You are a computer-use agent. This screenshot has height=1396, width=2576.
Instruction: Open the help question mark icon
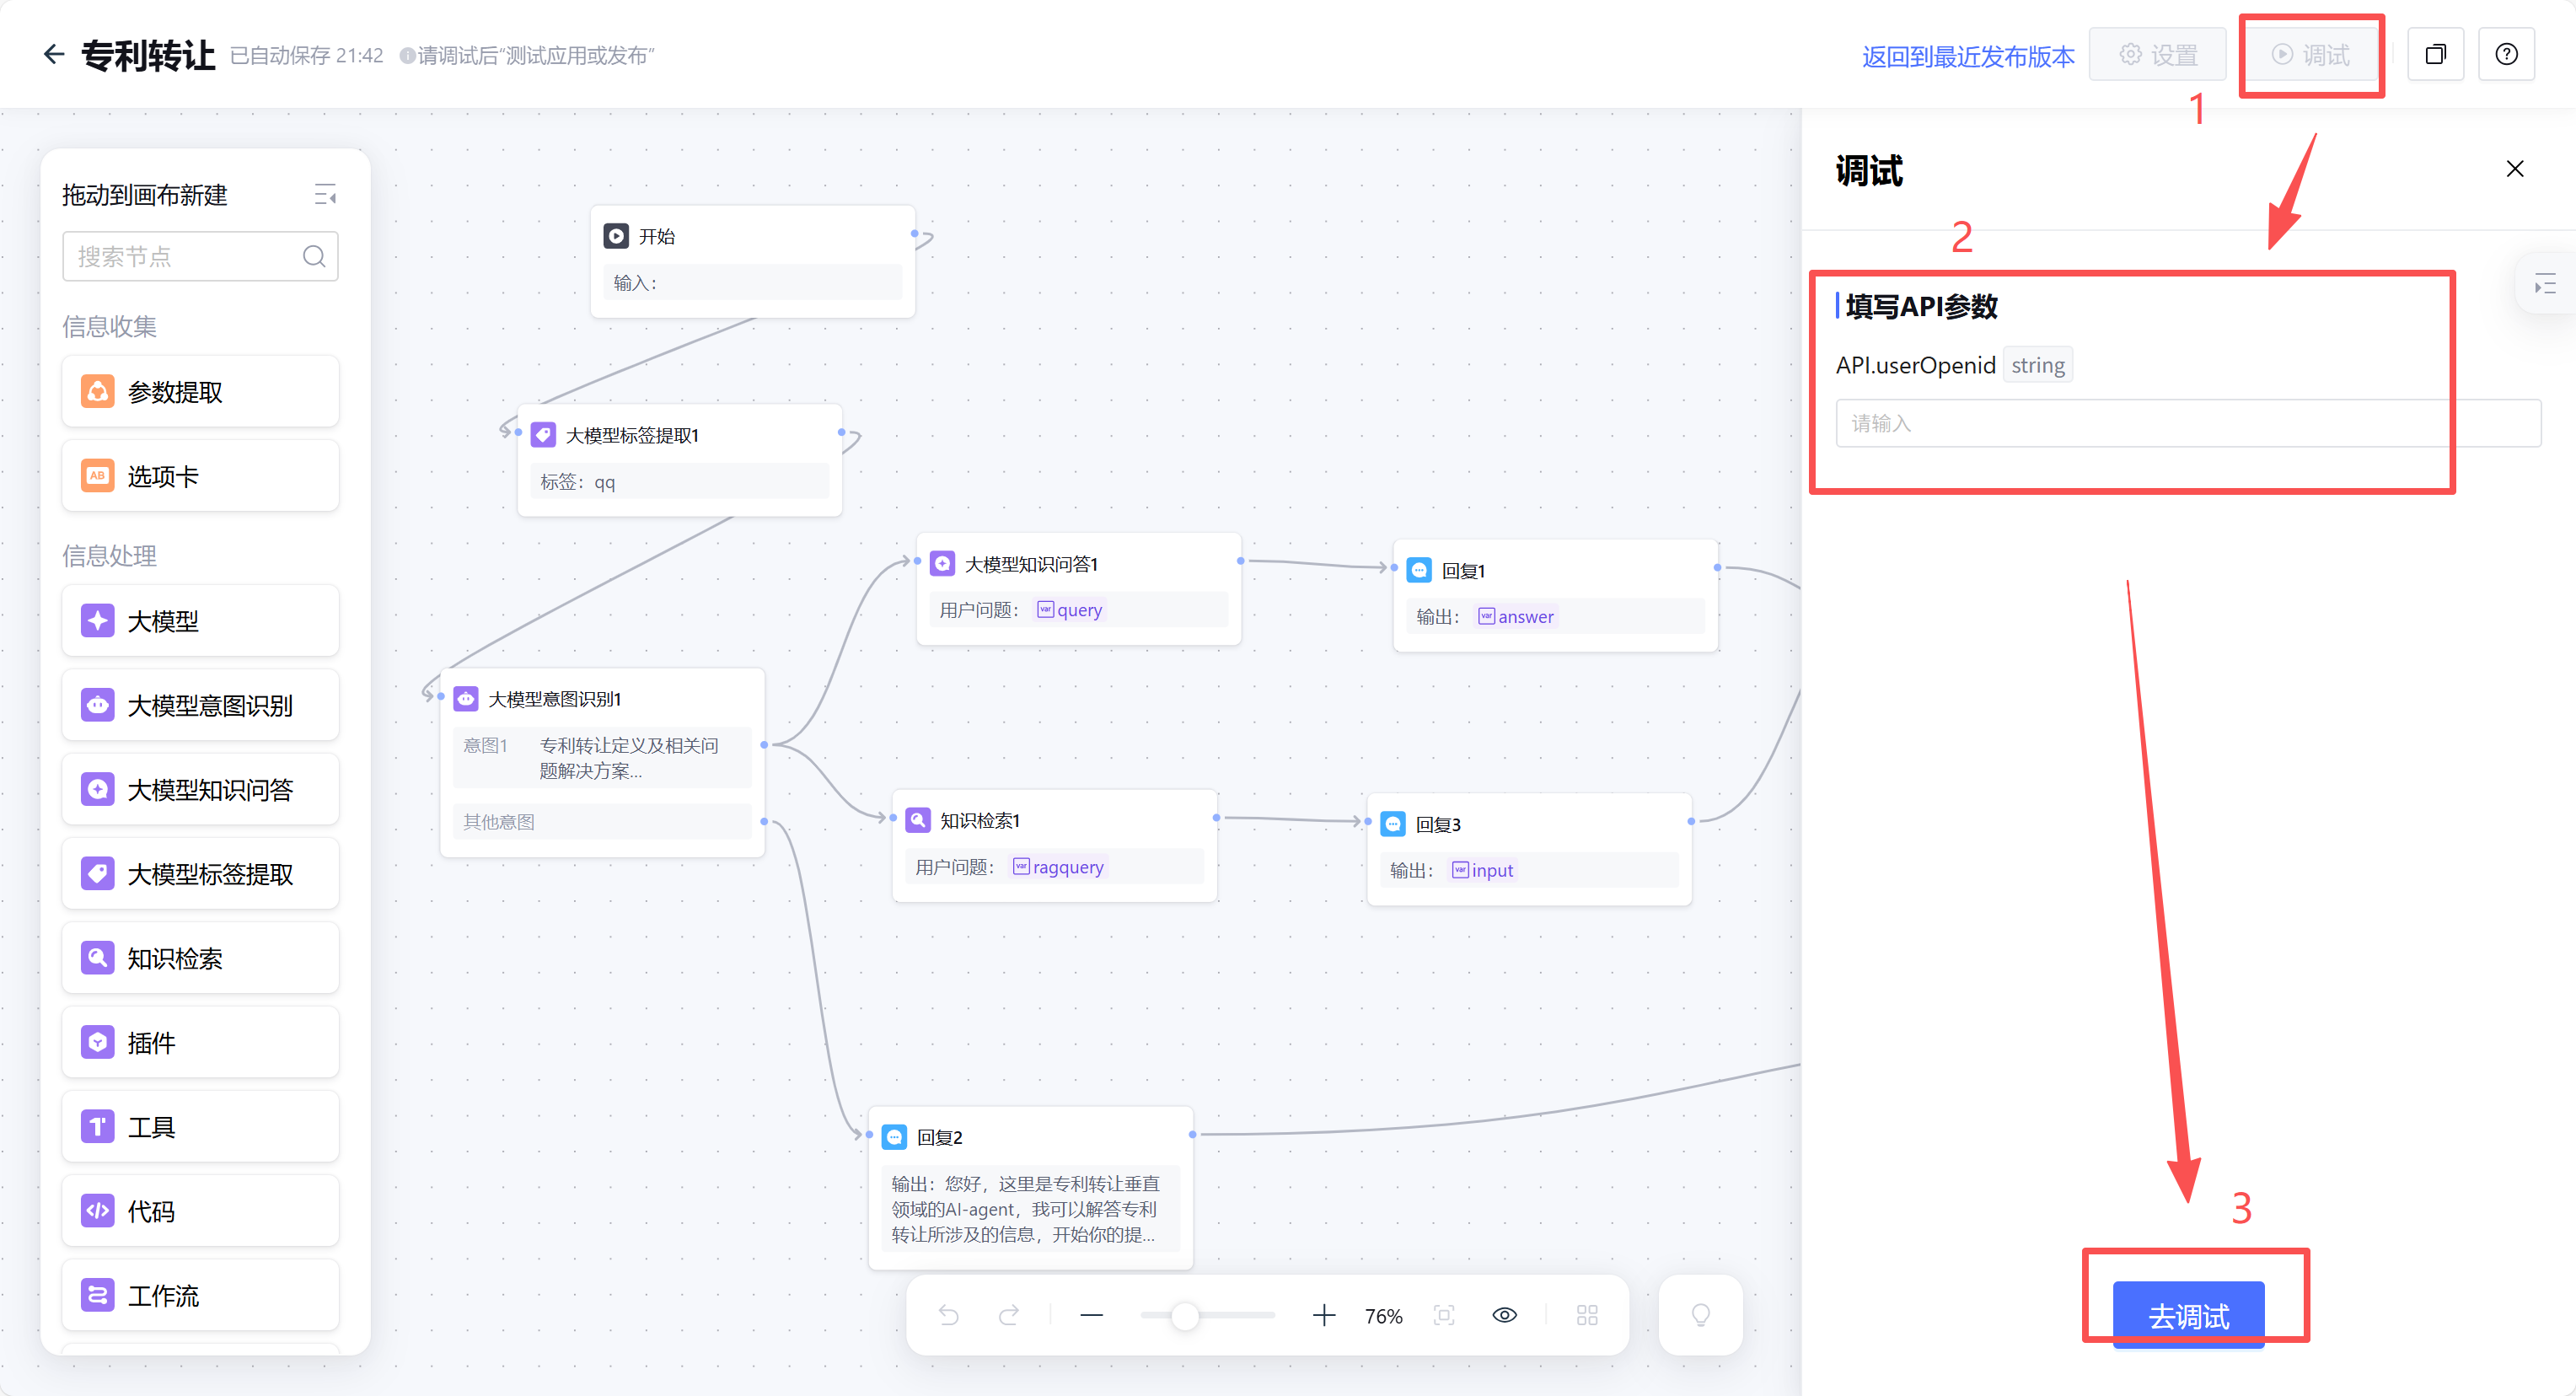pyautogui.click(x=2506, y=54)
